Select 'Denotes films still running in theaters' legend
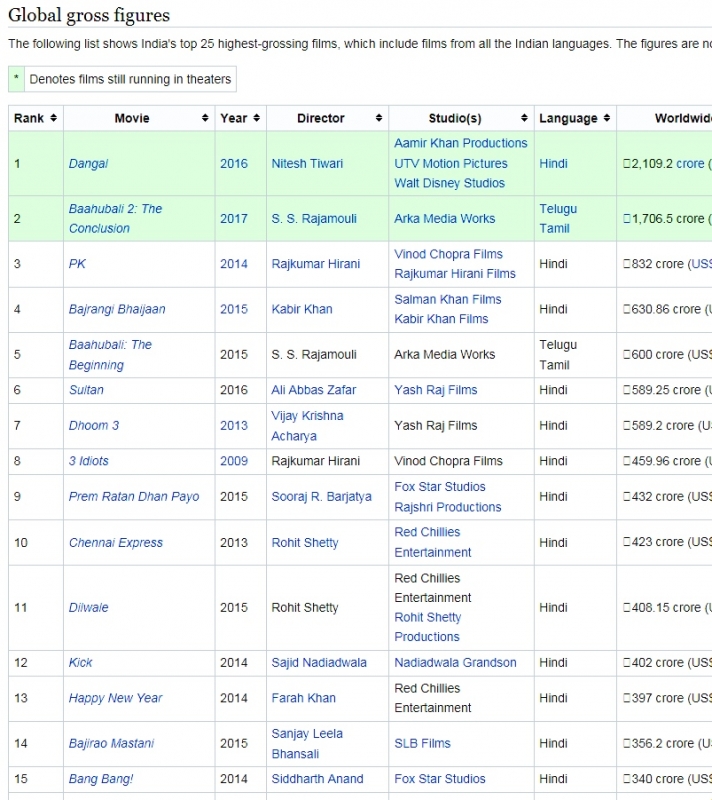 coord(130,79)
